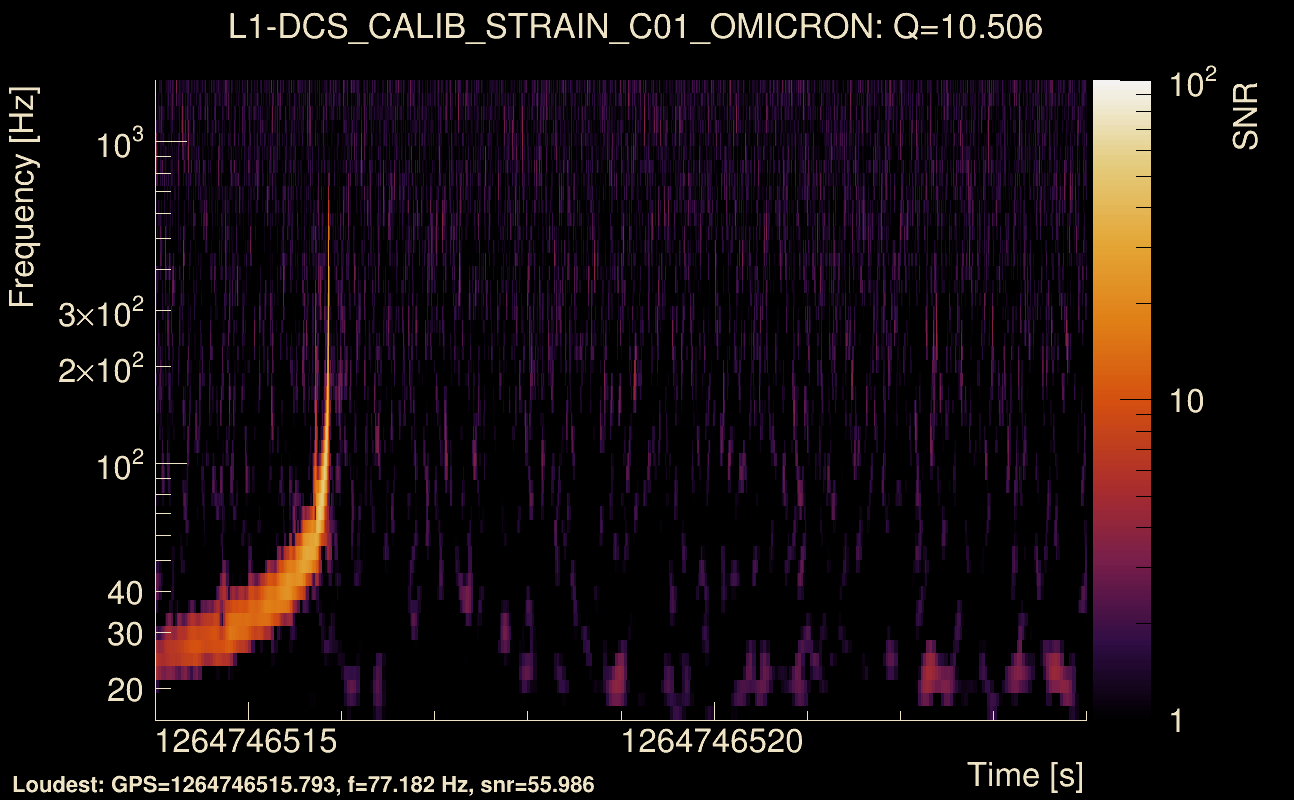This screenshot has width=1294, height=800.
Task: Click the Loudest GPS info text
Action: [x=304, y=785]
